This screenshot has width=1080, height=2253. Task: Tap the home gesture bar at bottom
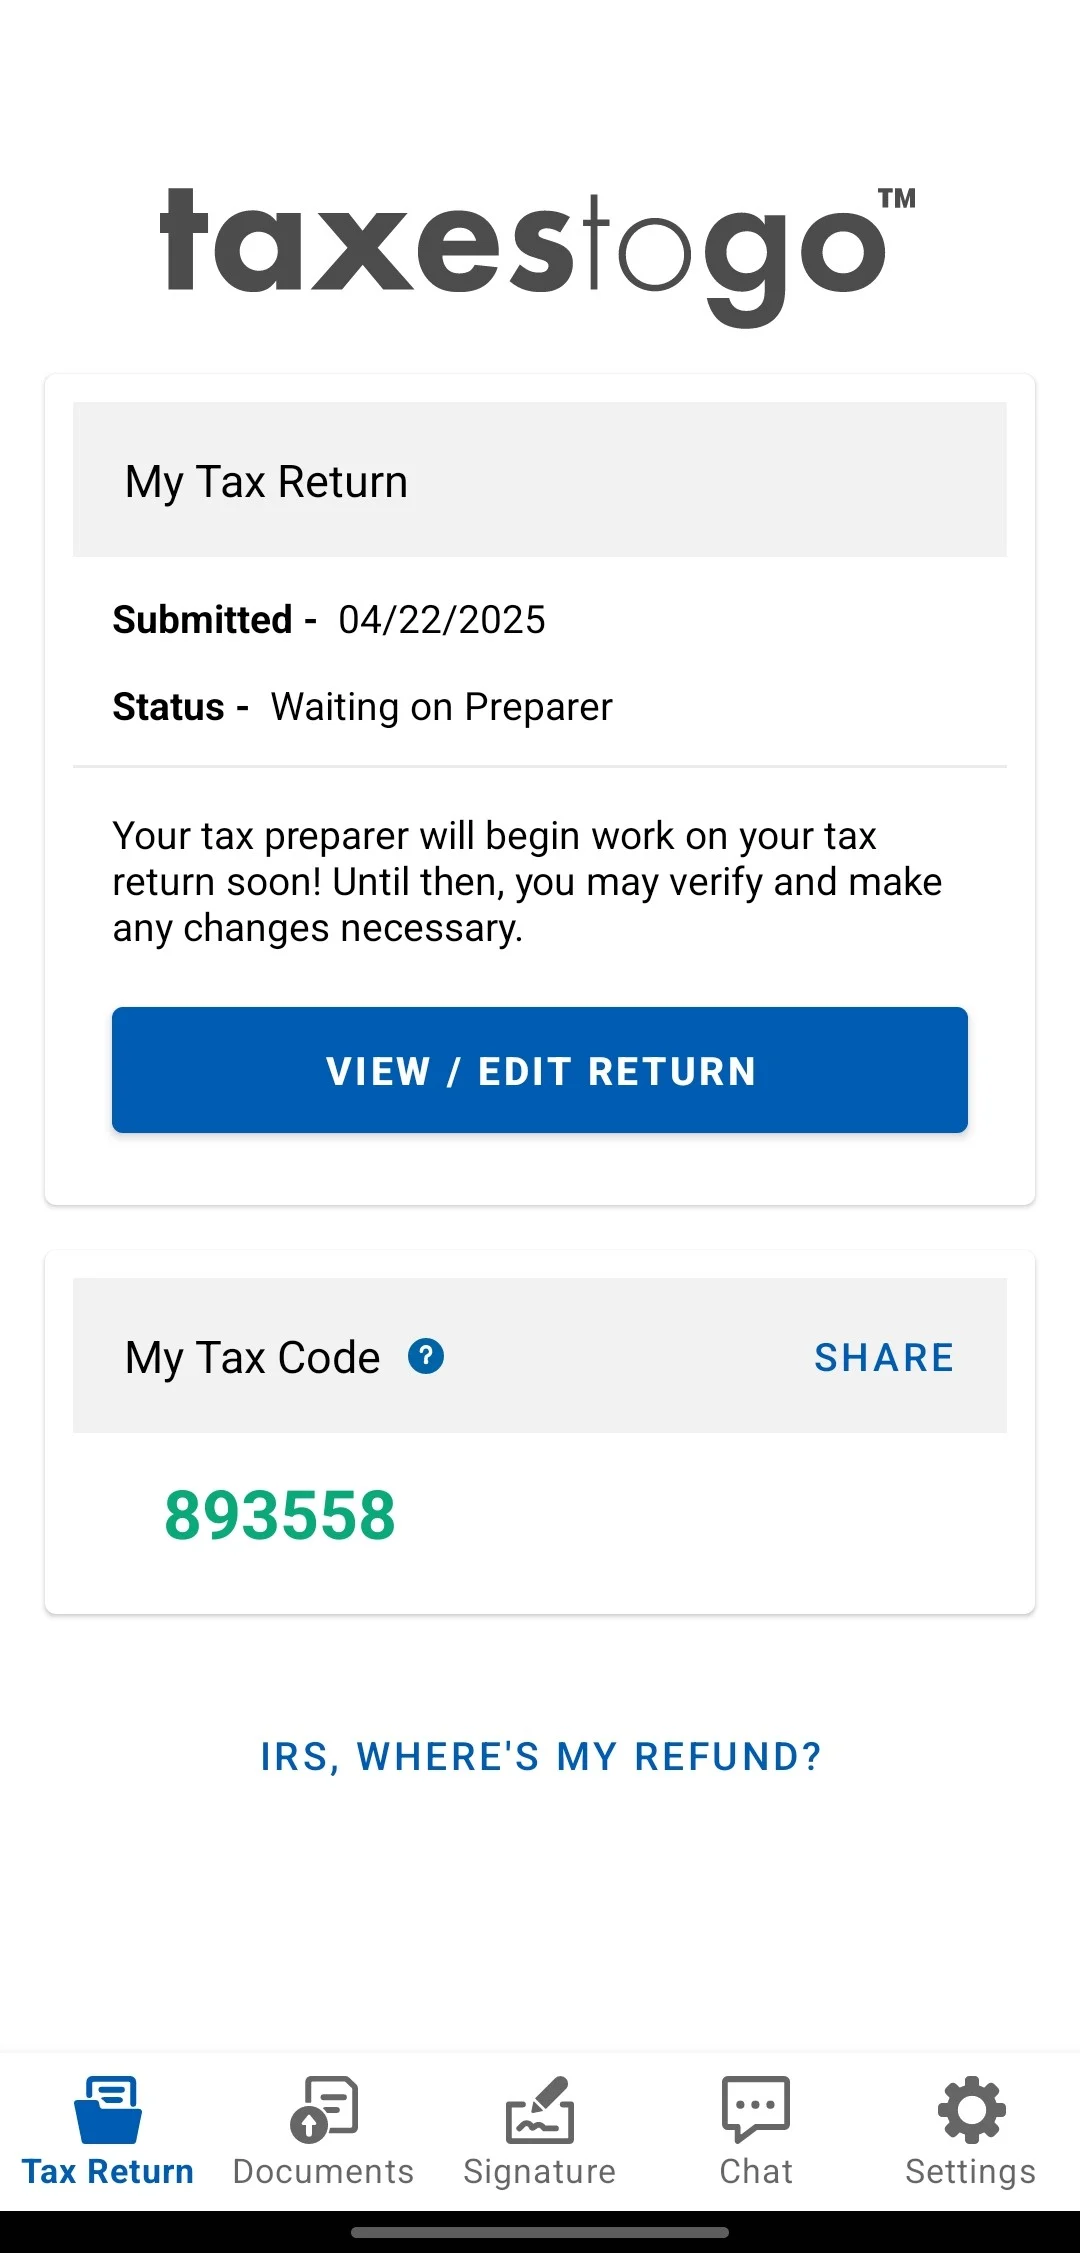[x=540, y=2232]
